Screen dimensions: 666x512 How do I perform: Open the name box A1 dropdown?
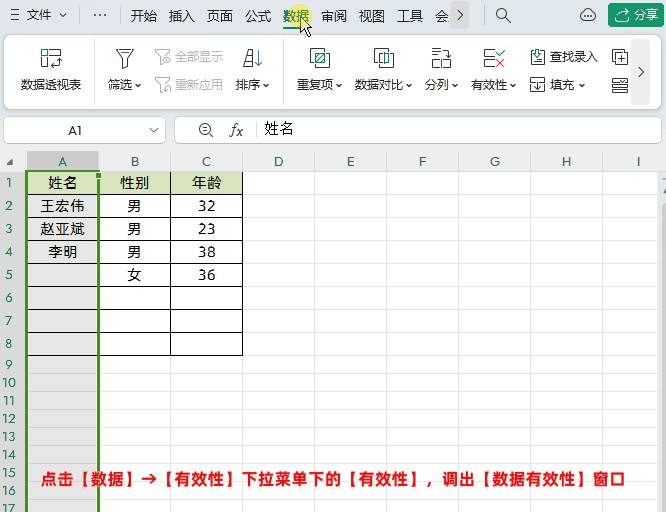(154, 130)
